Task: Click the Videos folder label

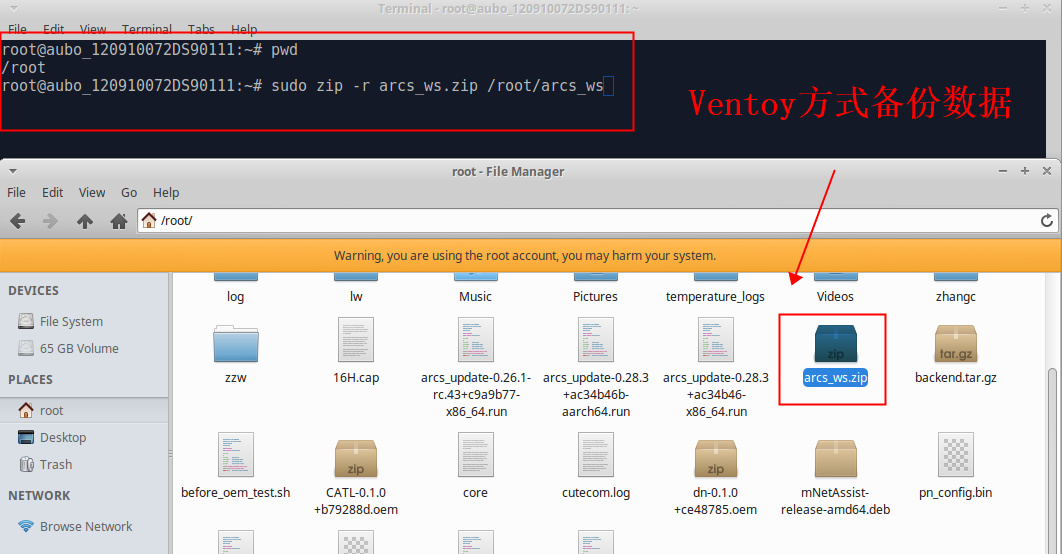Action: point(835,297)
